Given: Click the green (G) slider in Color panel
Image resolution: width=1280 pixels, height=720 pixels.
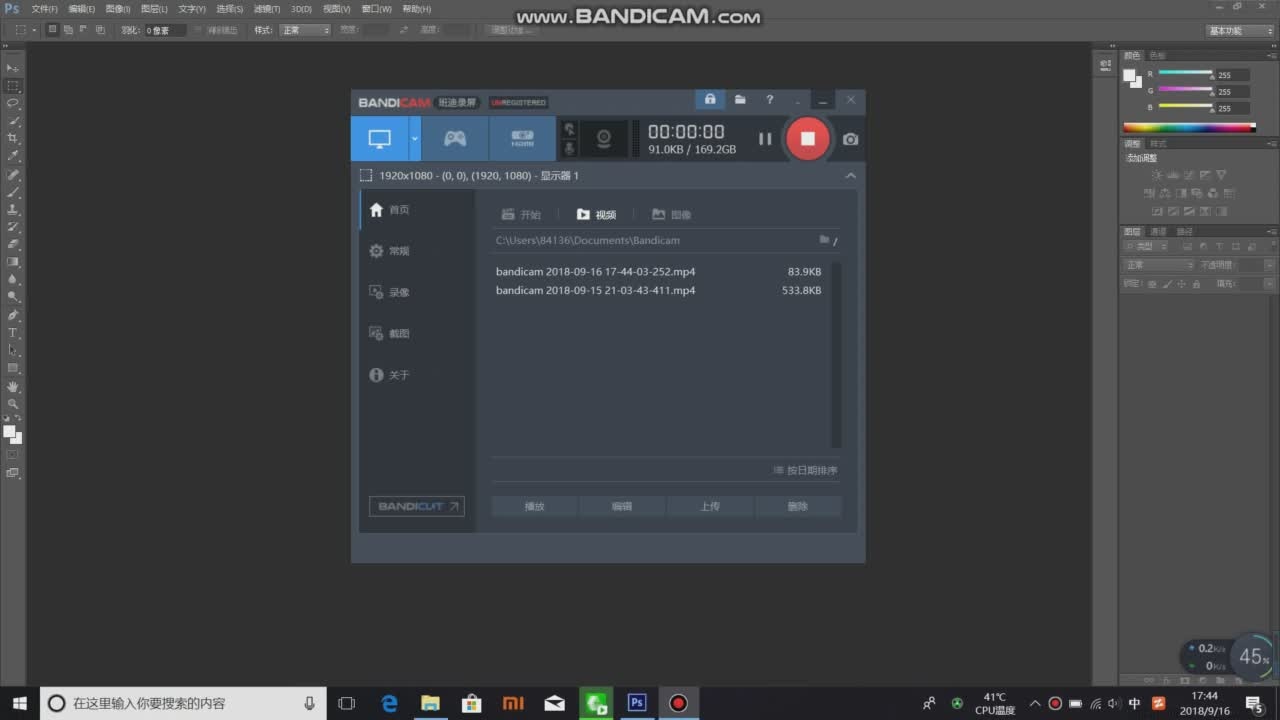Looking at the screenshot, I should [x=1185, y=90].
